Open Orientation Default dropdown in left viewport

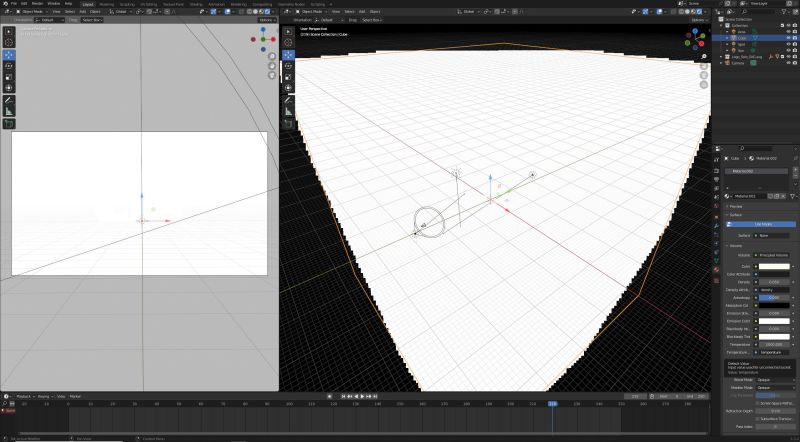tap(50, 20)
